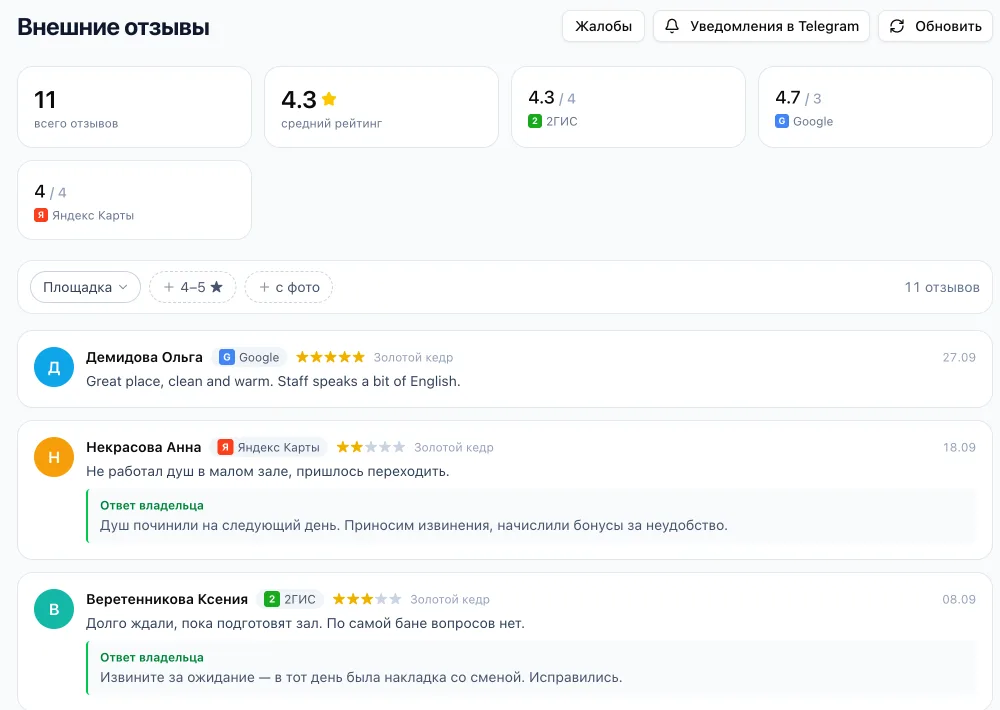Select the Яндекс Карты tag on Некрасова's review
1000x710 pixels.
click(x=268, y=447)
